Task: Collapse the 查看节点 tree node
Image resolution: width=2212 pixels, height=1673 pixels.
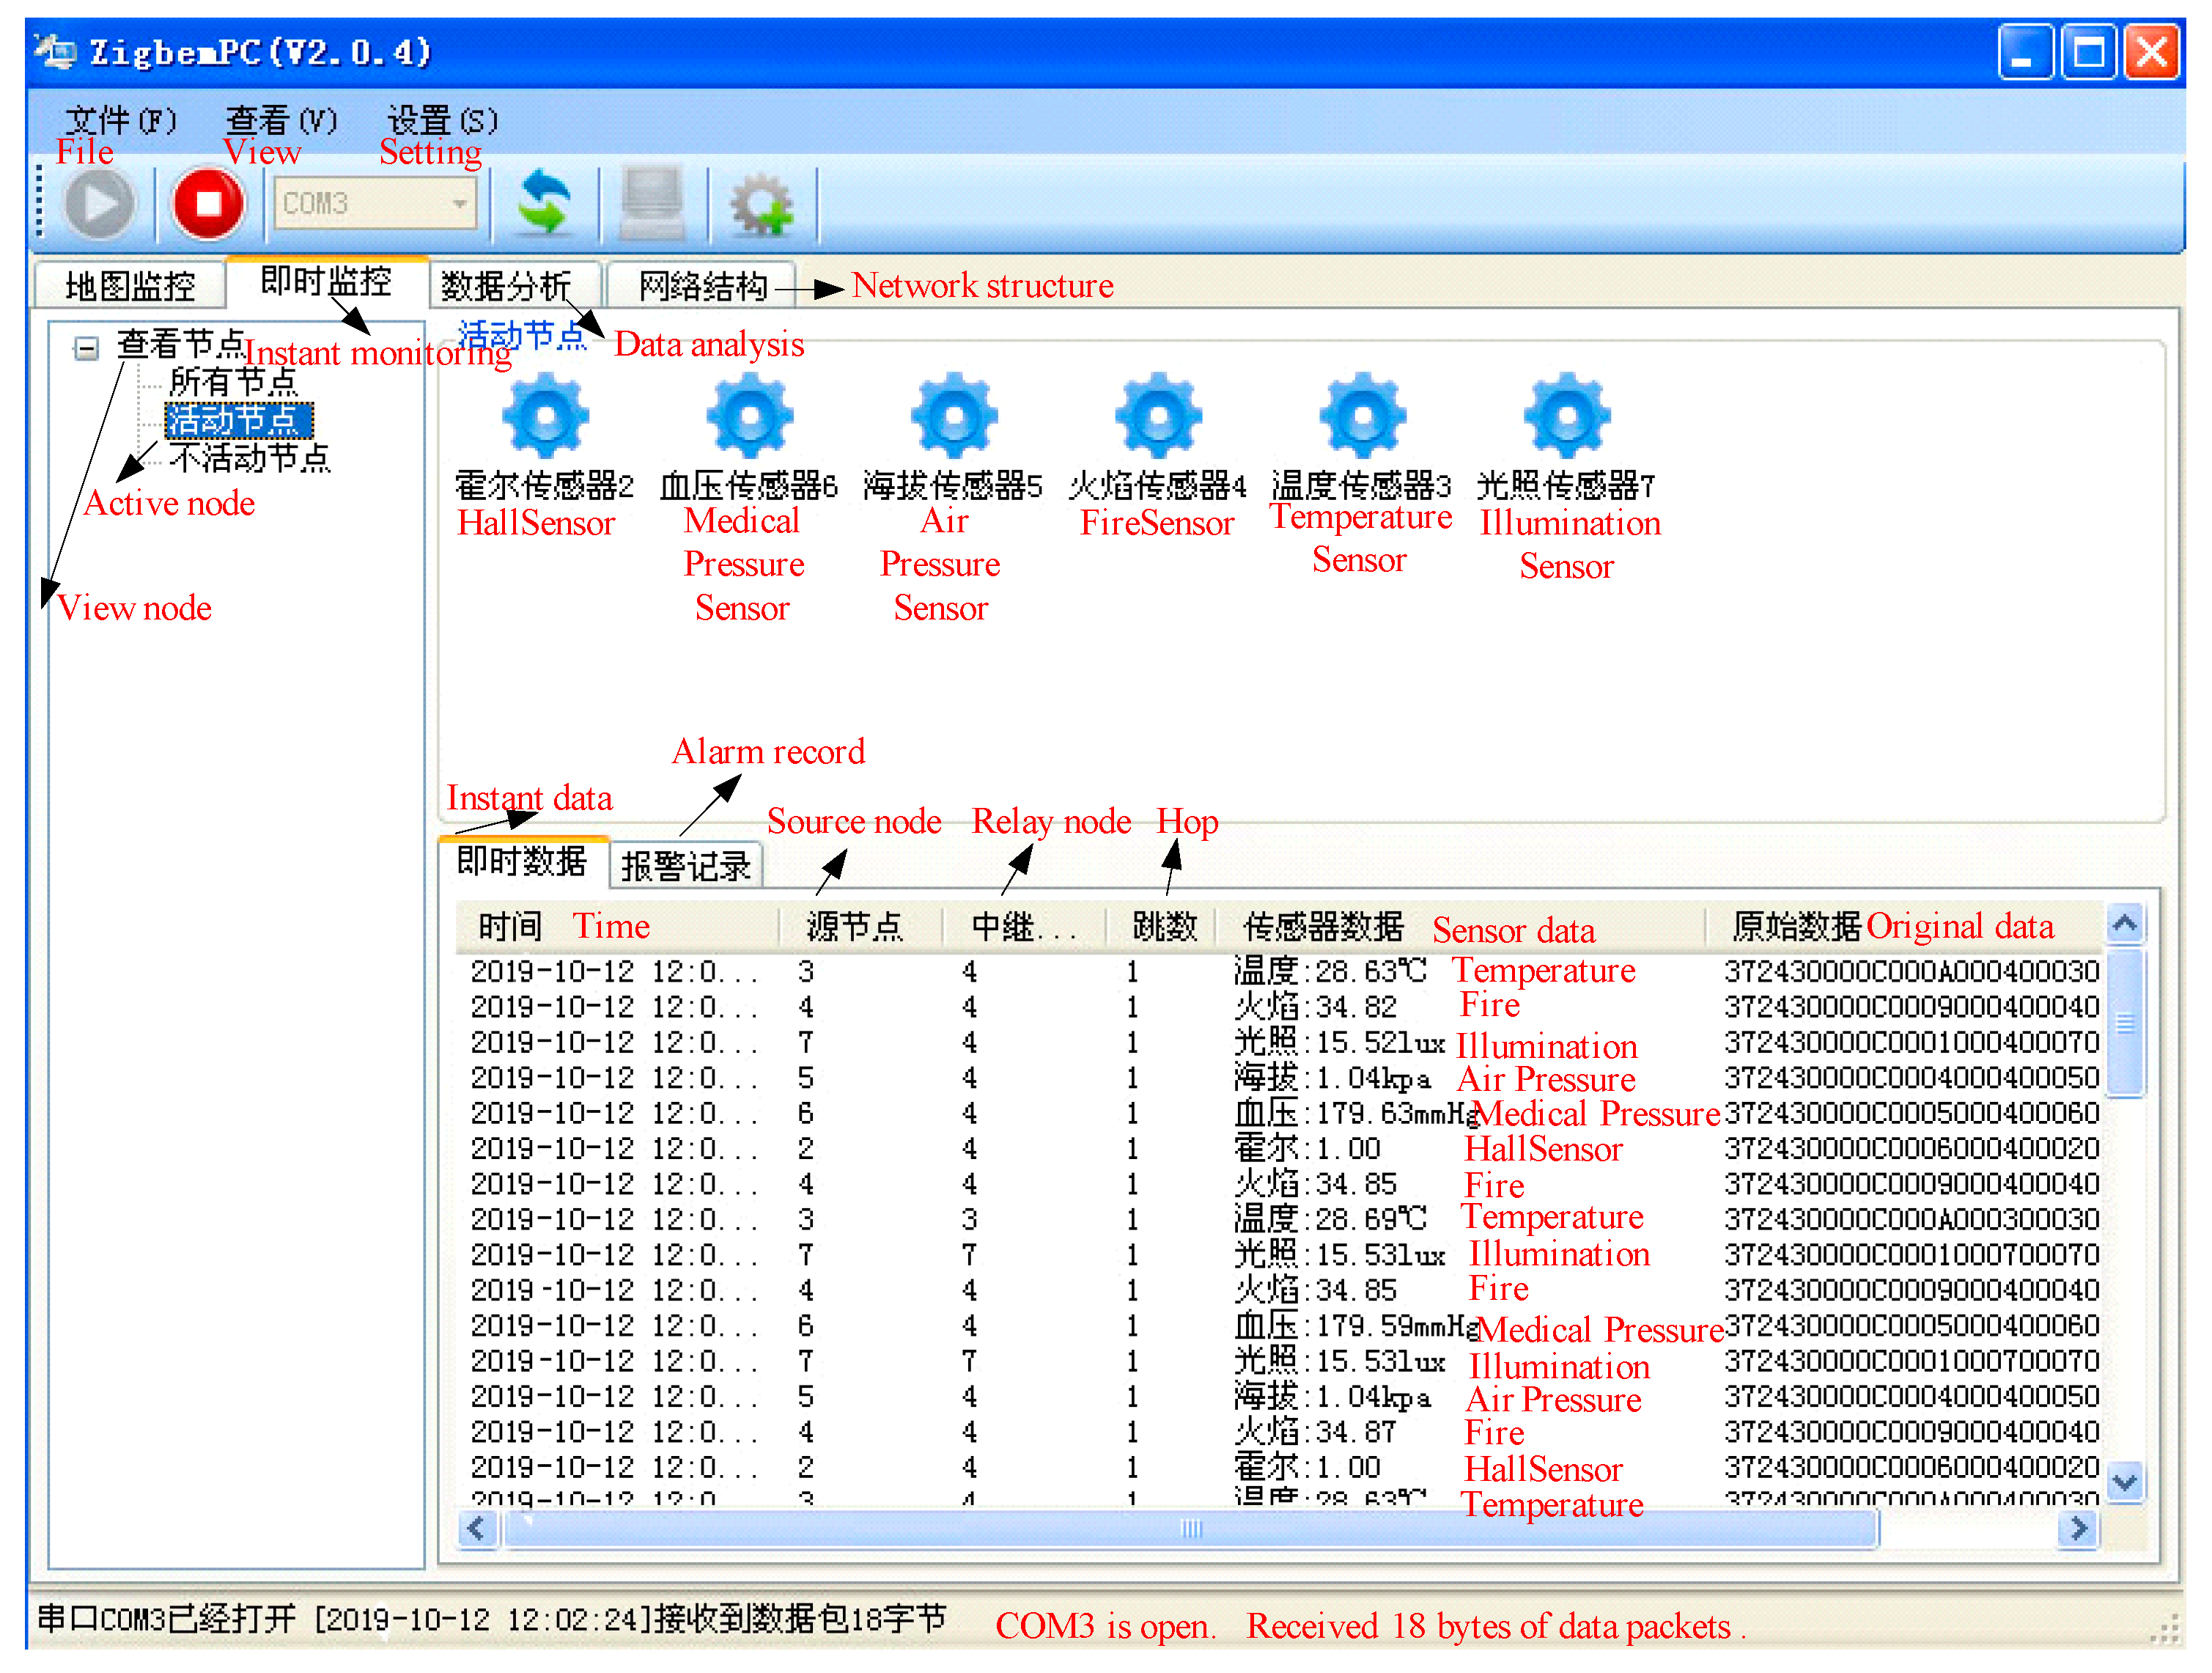Action: click(87, 348)
